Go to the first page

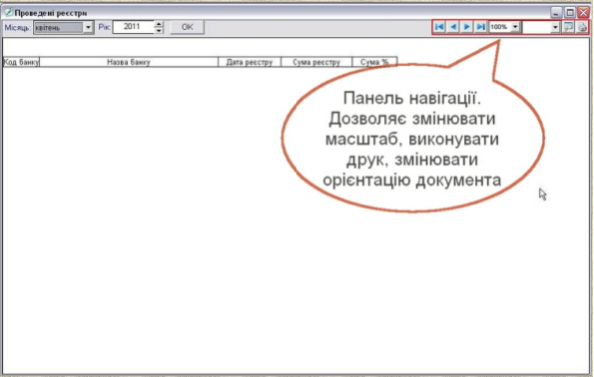[439, 27]
